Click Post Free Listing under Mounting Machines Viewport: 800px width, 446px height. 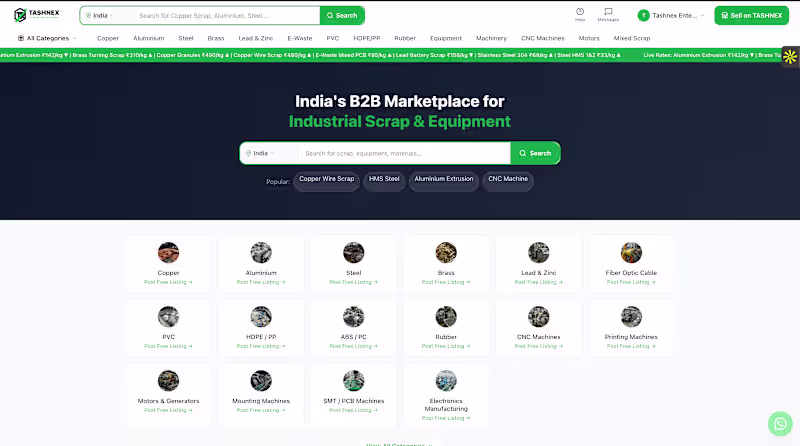261,410
